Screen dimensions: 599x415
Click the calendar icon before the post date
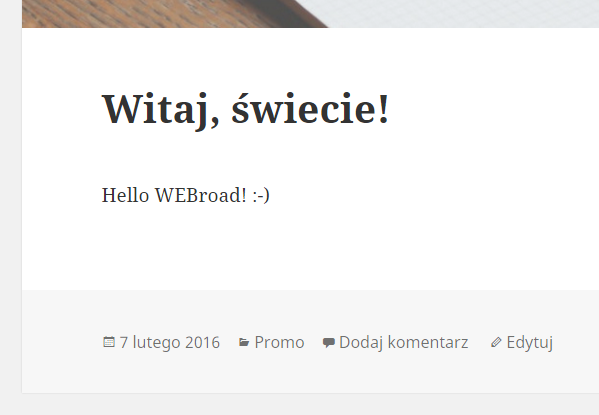(109, 342)
